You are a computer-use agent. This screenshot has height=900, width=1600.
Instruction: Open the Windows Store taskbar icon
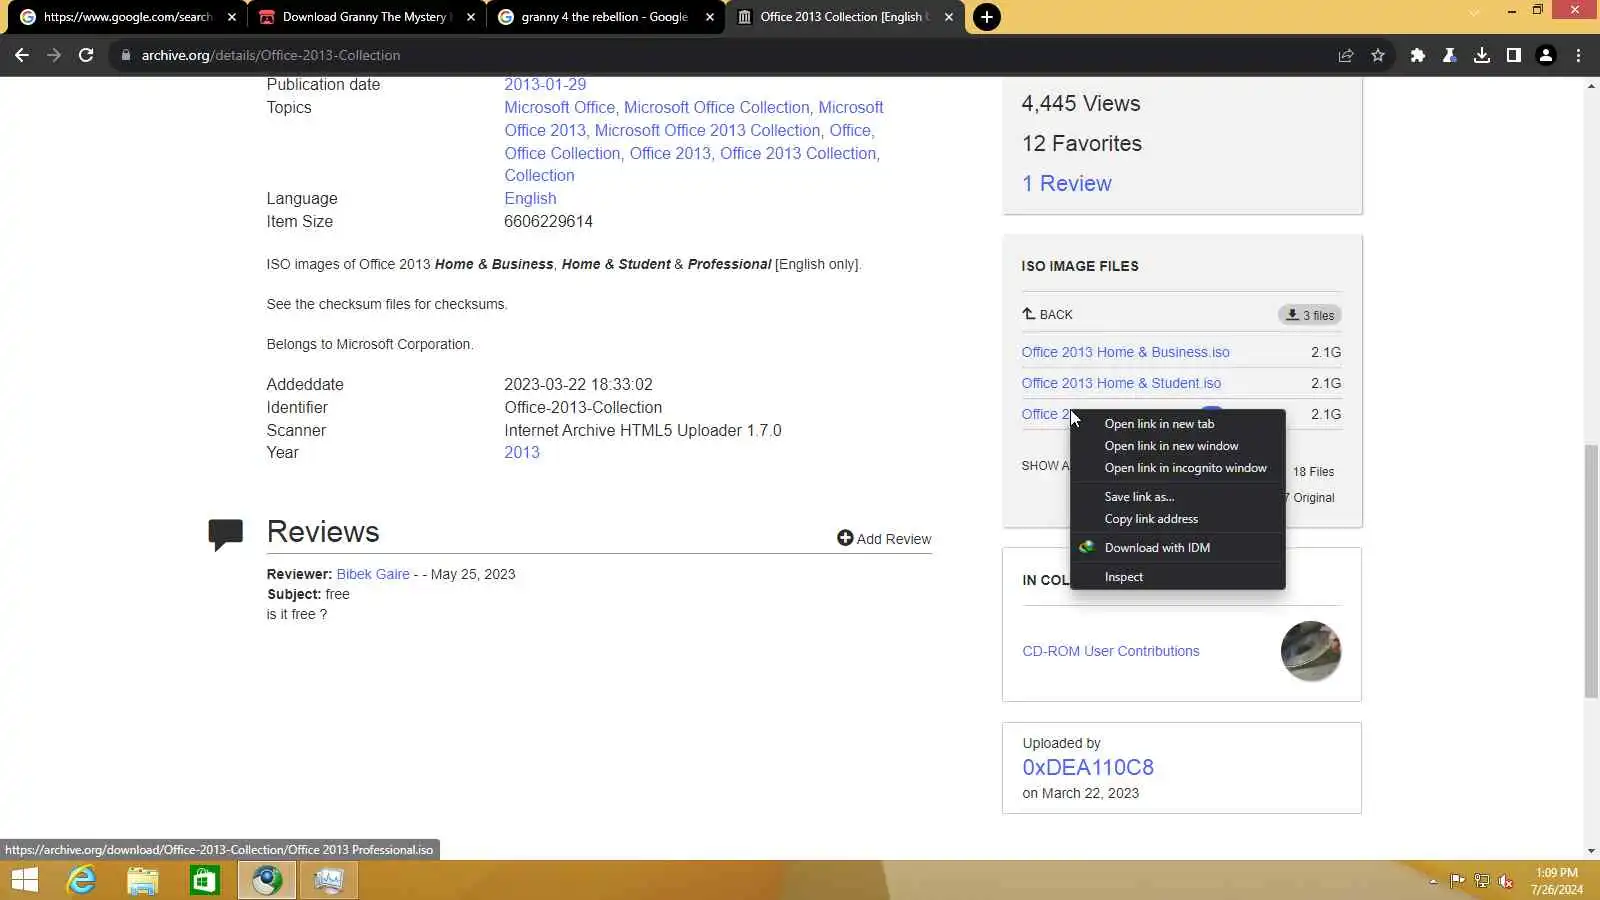click(x=205, y=880)
